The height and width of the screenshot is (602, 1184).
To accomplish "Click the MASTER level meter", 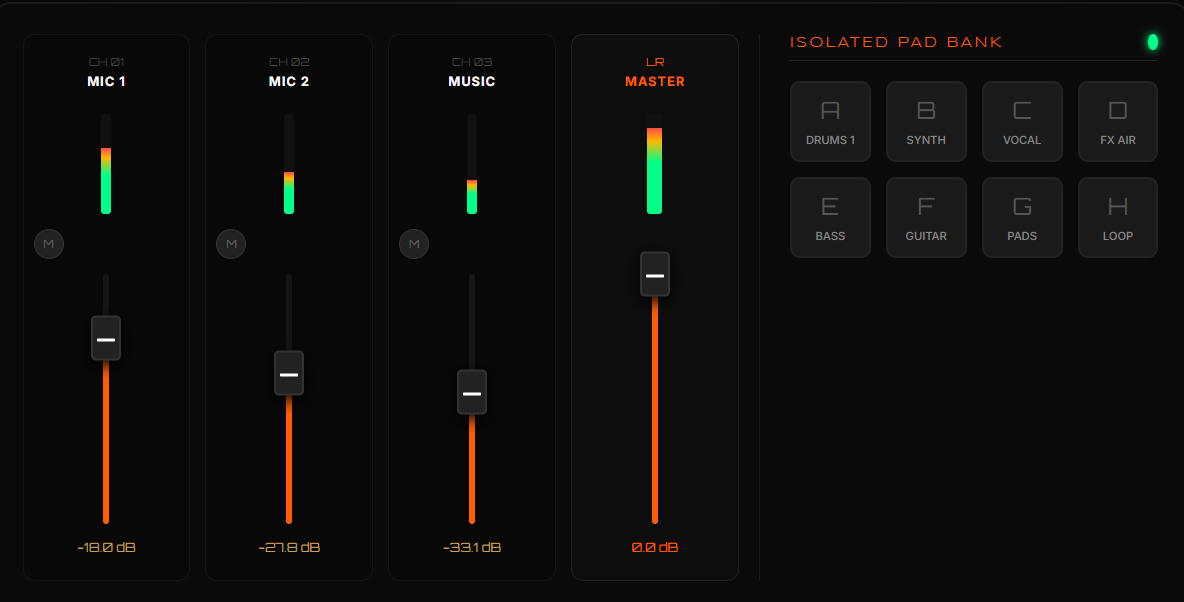I will (x=655, y=164).
